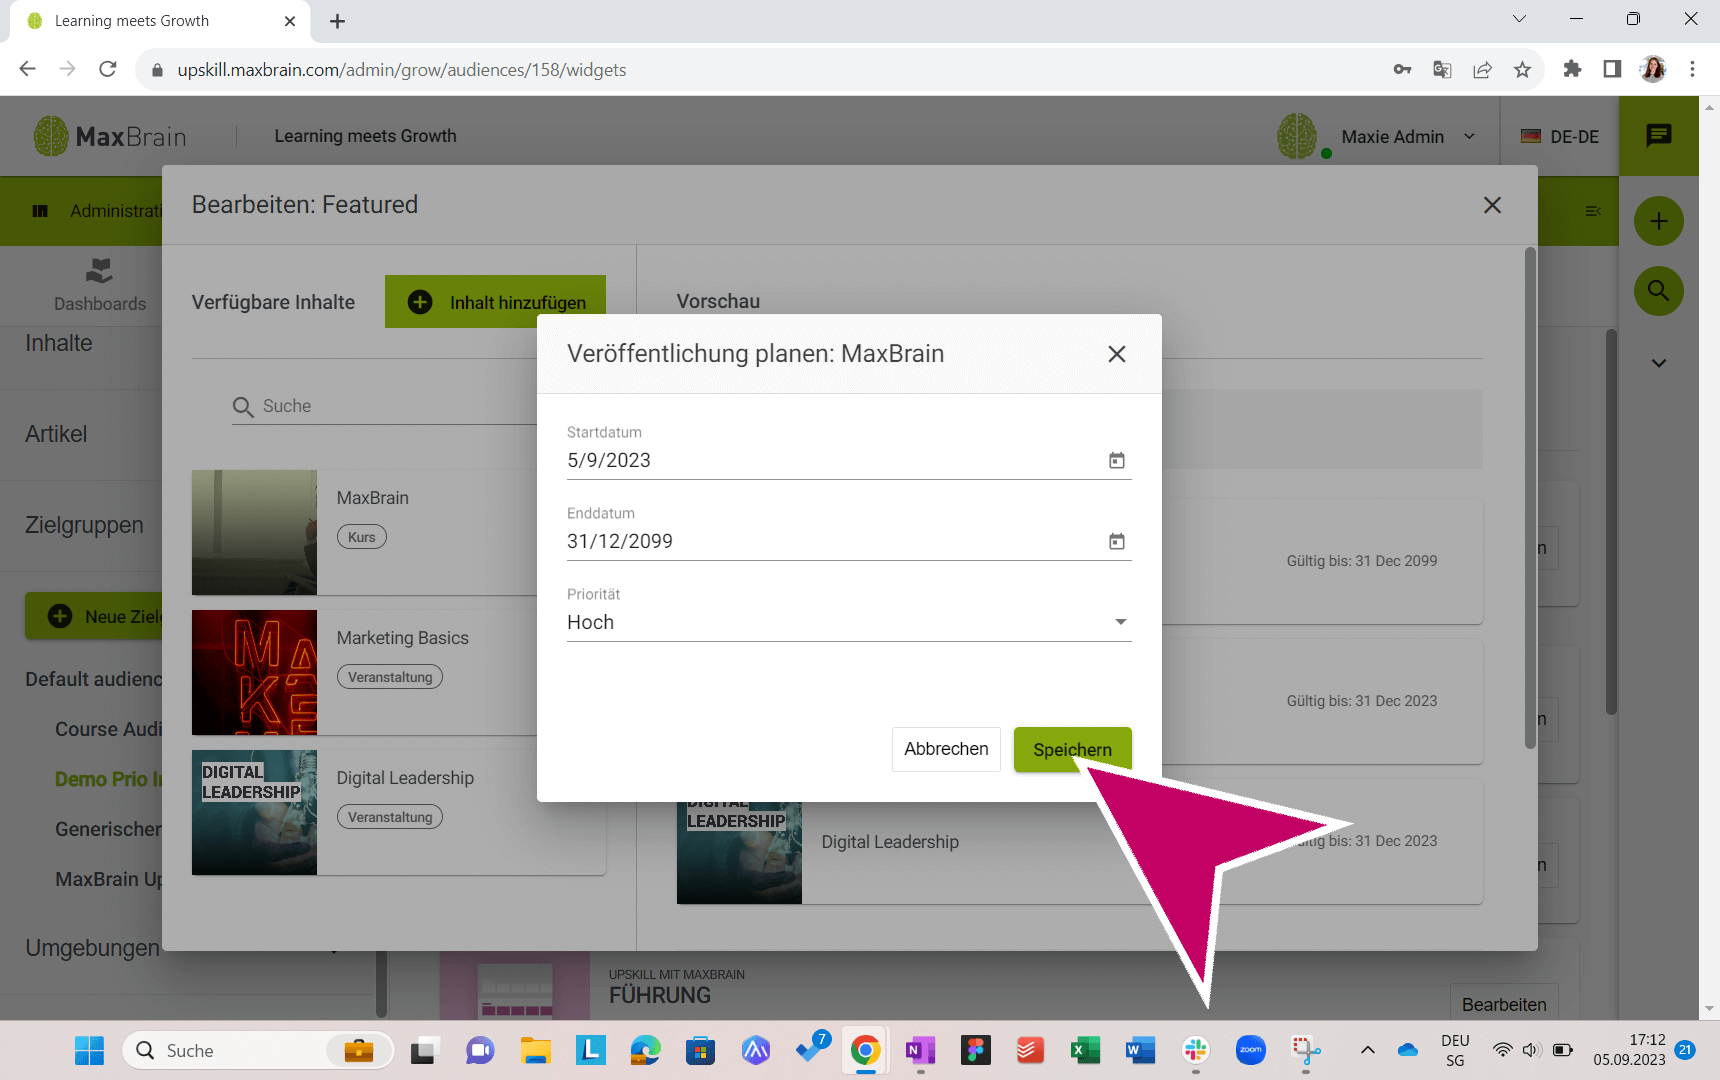Save the schedule with Speichern button

coord(1072,749)
